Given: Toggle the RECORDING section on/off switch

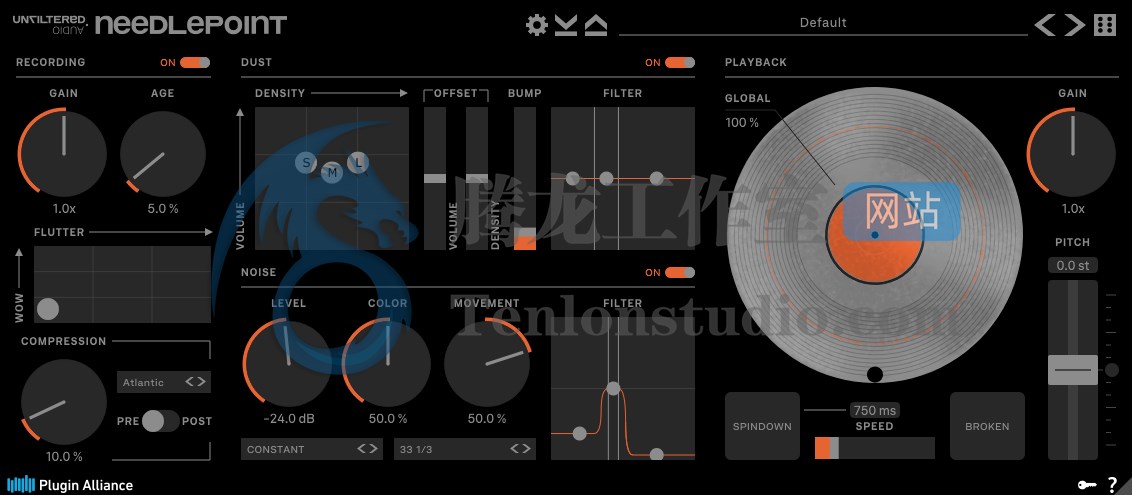Looking at the screenshot, I should 195,63.
